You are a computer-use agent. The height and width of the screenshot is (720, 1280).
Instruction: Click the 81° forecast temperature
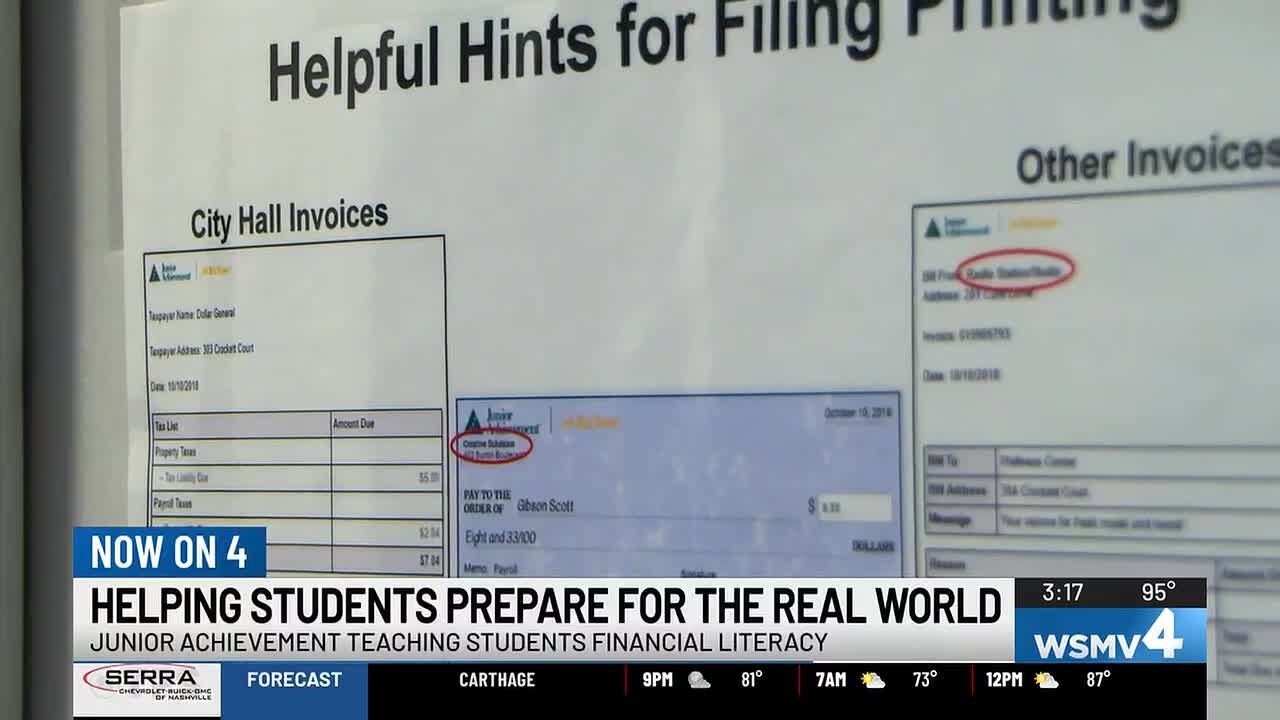tap(752, 680)
